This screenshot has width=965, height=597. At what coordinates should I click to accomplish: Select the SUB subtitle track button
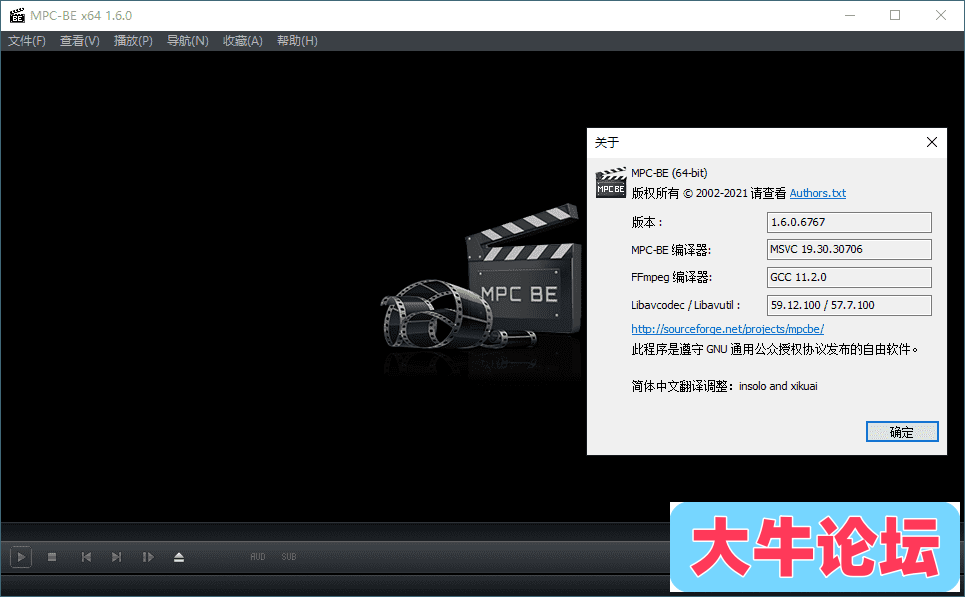click(289, 556)
